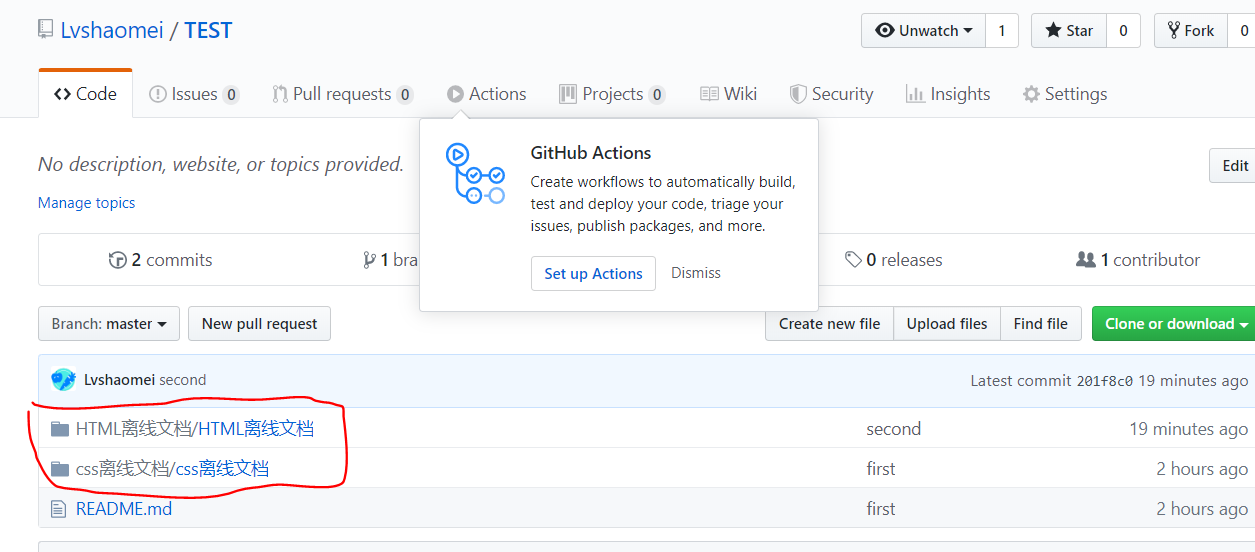
Task: Click the repository book icon beside Lvshaomei
Action: [45, 30]
